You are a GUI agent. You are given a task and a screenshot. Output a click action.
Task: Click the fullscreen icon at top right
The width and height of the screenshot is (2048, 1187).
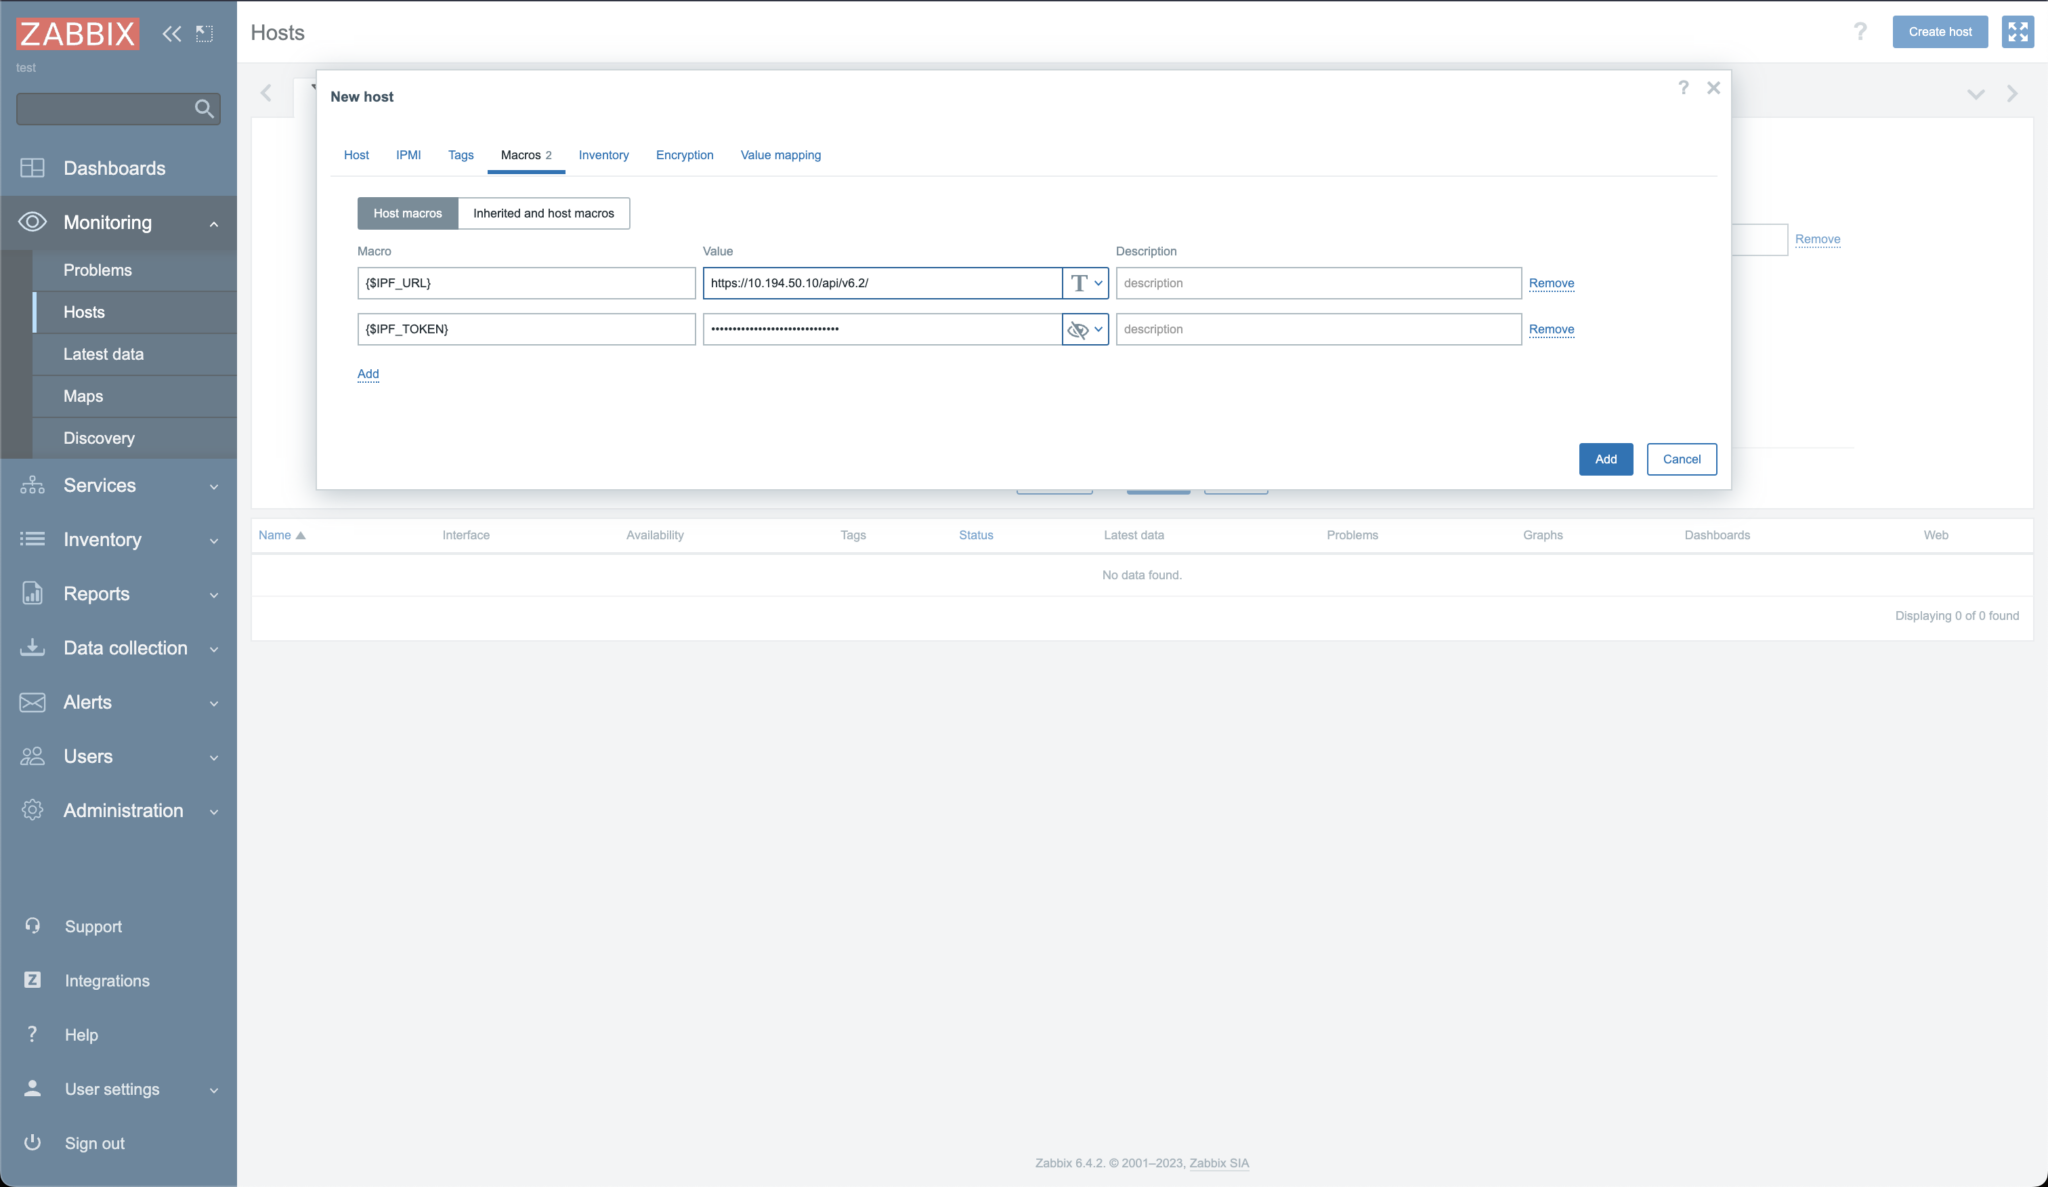[2018, 32]
